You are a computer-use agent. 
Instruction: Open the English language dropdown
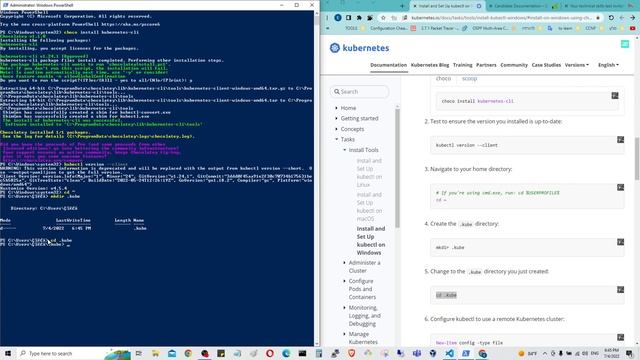[x=608, y=65]
